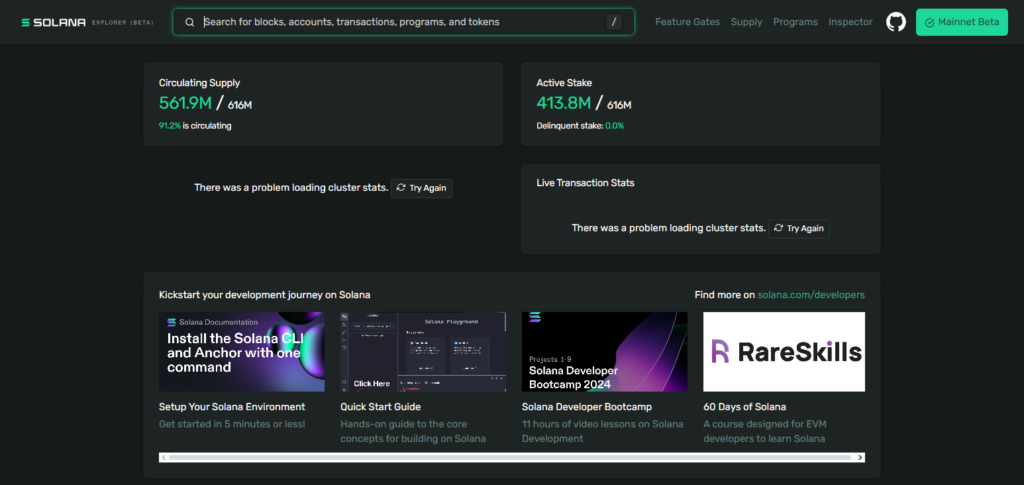1024x485 pixels.
Task: Click the carousel scrollbar left arrow
Action: click(x=163, y=458)
